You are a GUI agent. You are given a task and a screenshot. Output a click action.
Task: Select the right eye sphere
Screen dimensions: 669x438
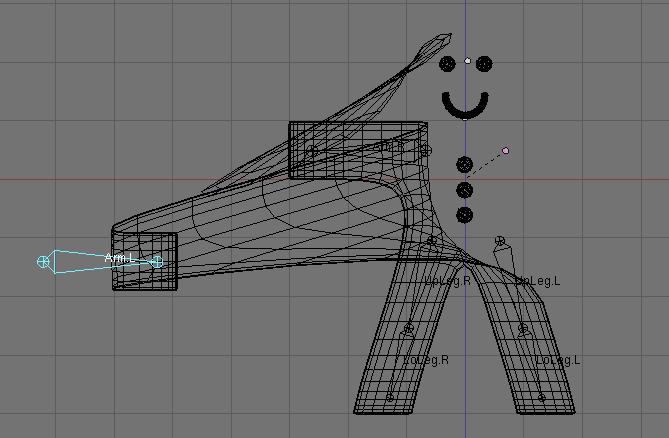pyautogui.click(x=484, y=64)
